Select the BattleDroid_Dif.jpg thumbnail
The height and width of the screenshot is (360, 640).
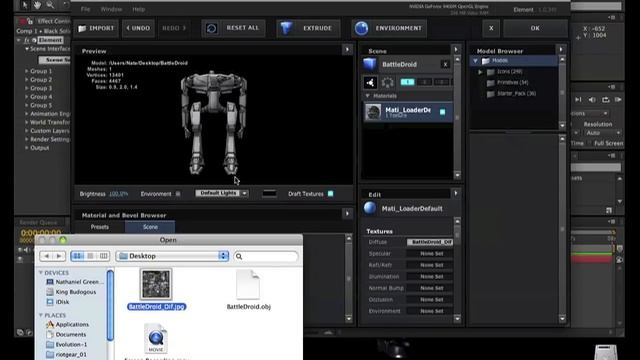click(x=156, y=284)
